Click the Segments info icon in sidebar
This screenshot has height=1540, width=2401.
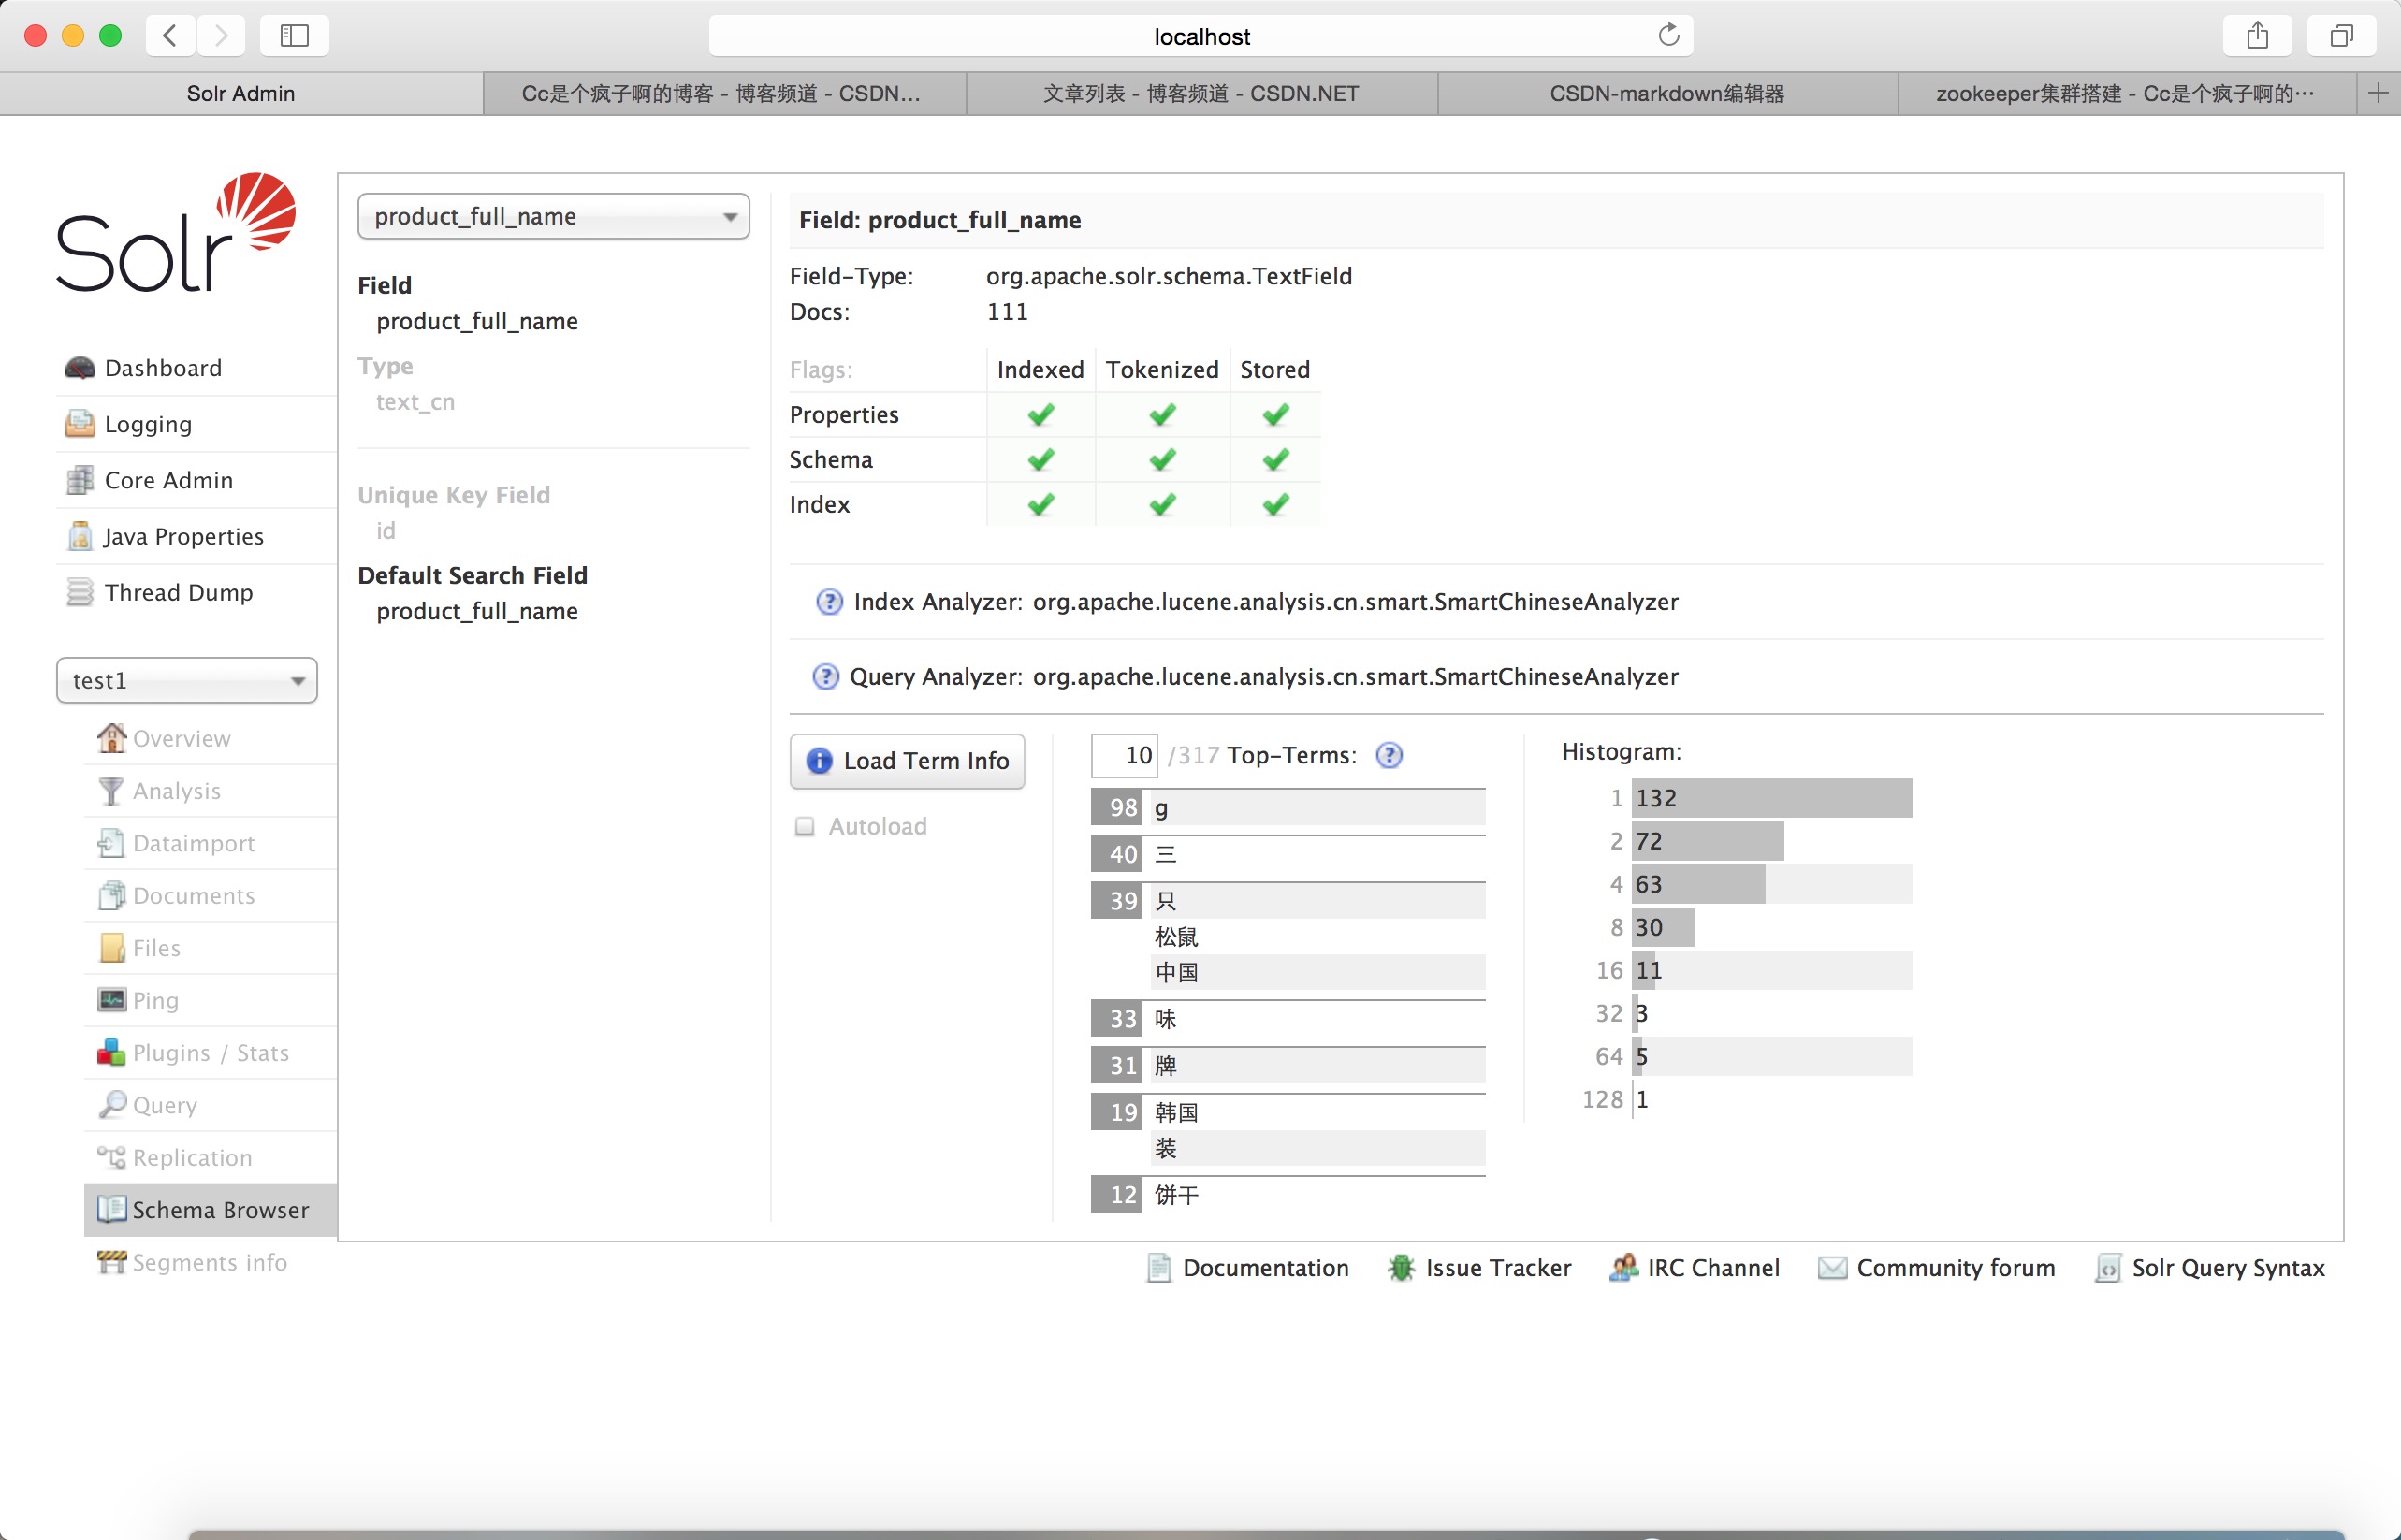click(110, 1262)
